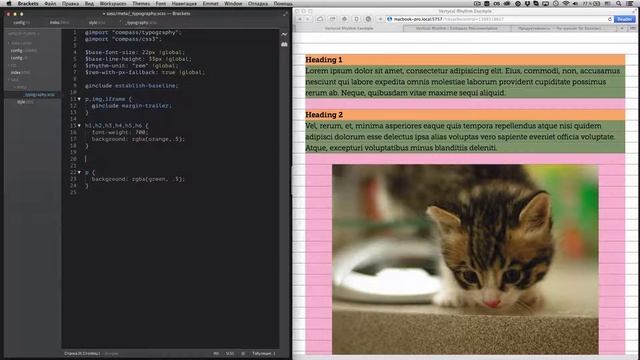Open the Emmet menu

pos(211,3)
